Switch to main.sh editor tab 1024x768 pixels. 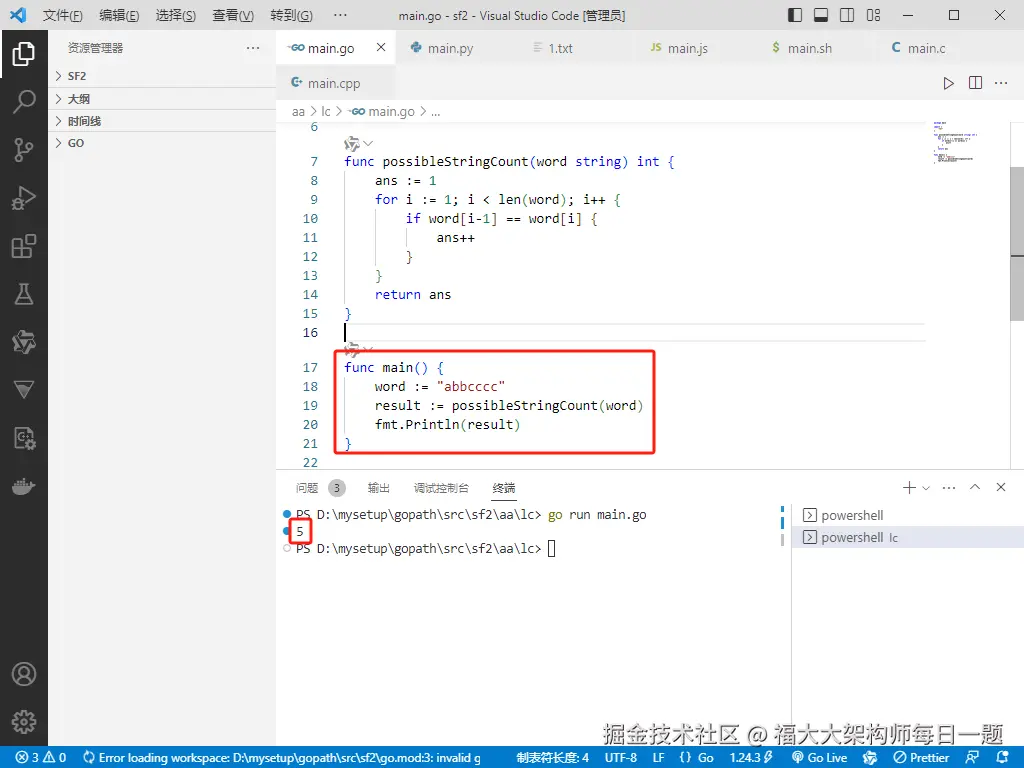(x=809, y=48)
